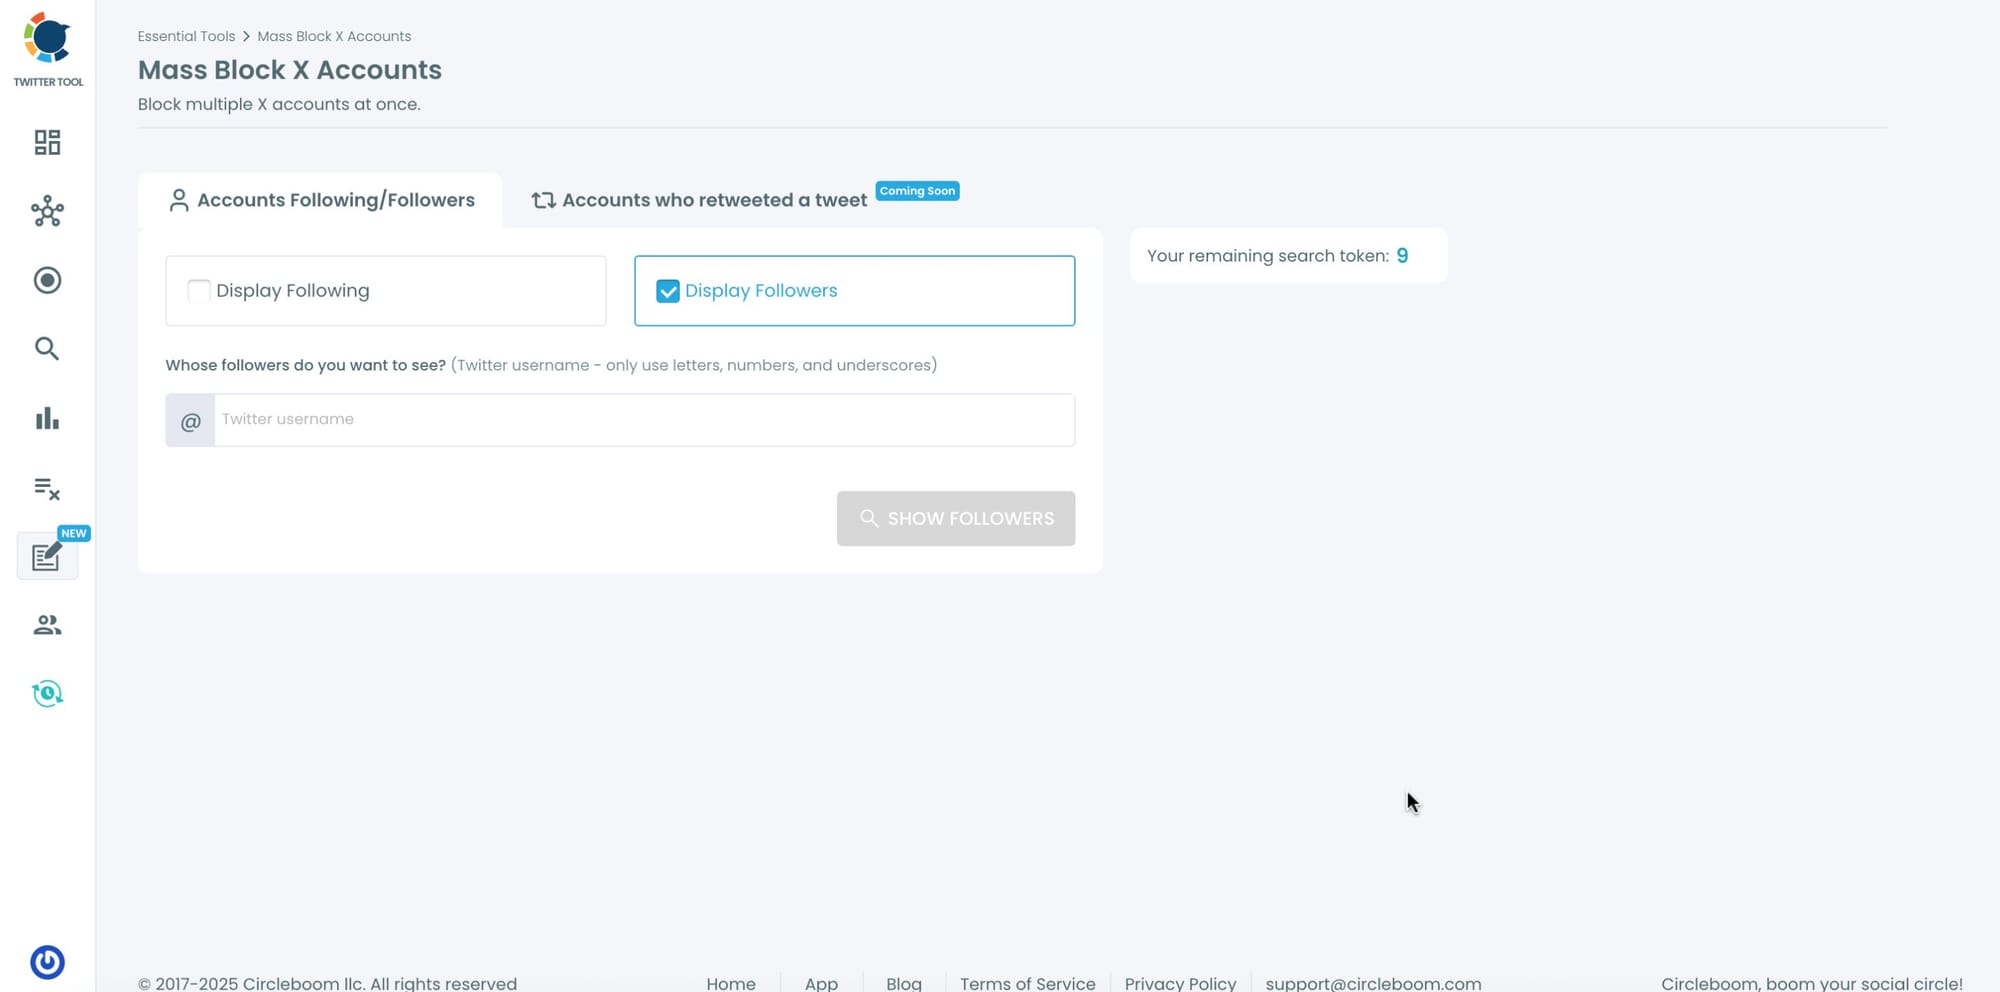Go to Essential Tools breadcrumb
The height and width of the screenshot is (992, 2000).
(187, 36)
